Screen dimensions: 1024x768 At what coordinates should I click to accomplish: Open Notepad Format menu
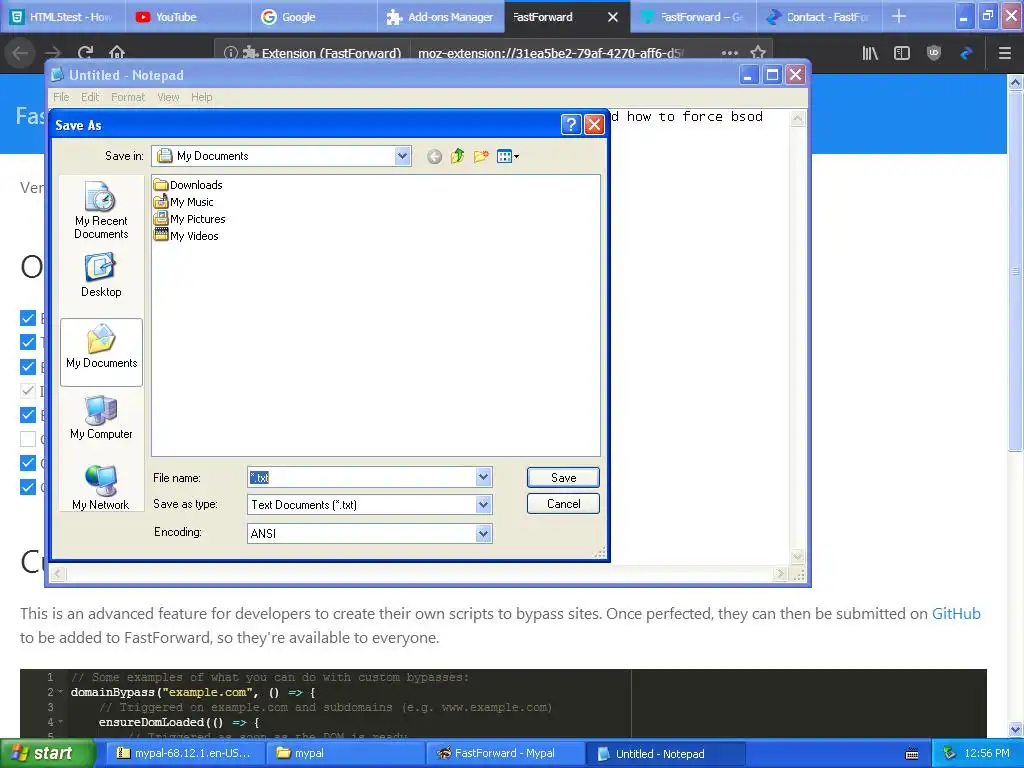[x=128, y=97]
